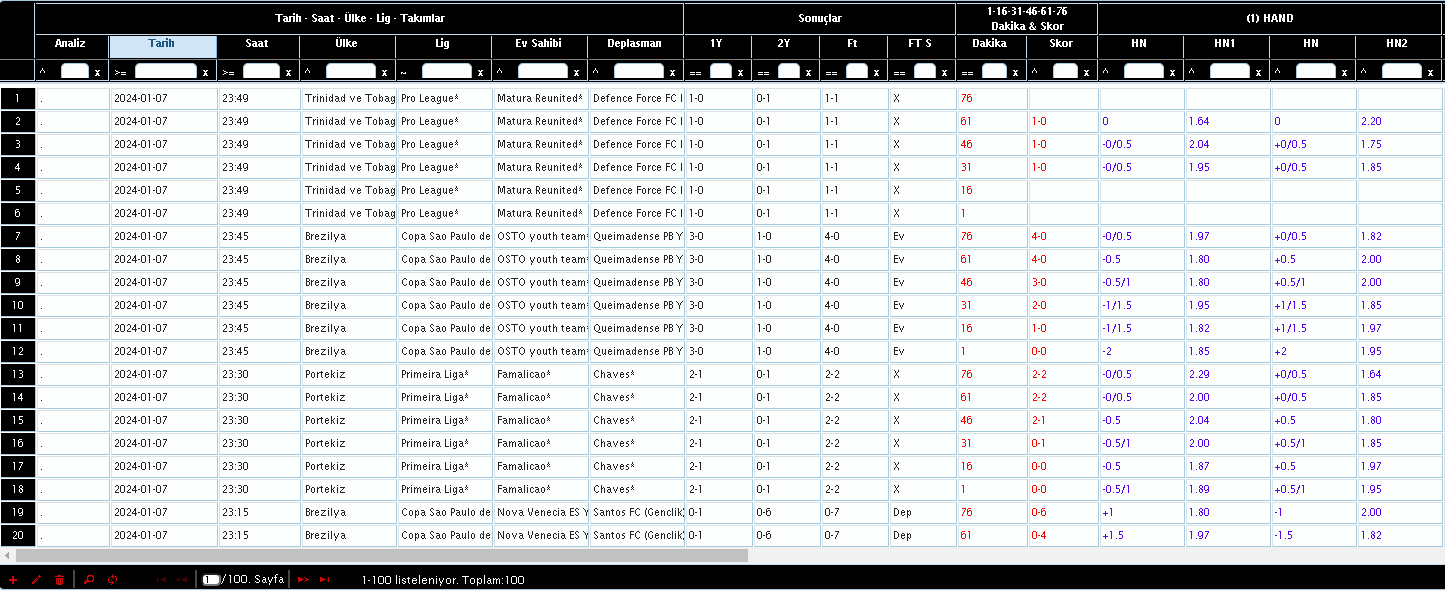This screenshot has height=591, width=1445.
Task: Sort by the Tarih column header
Action: pos(162,46)
